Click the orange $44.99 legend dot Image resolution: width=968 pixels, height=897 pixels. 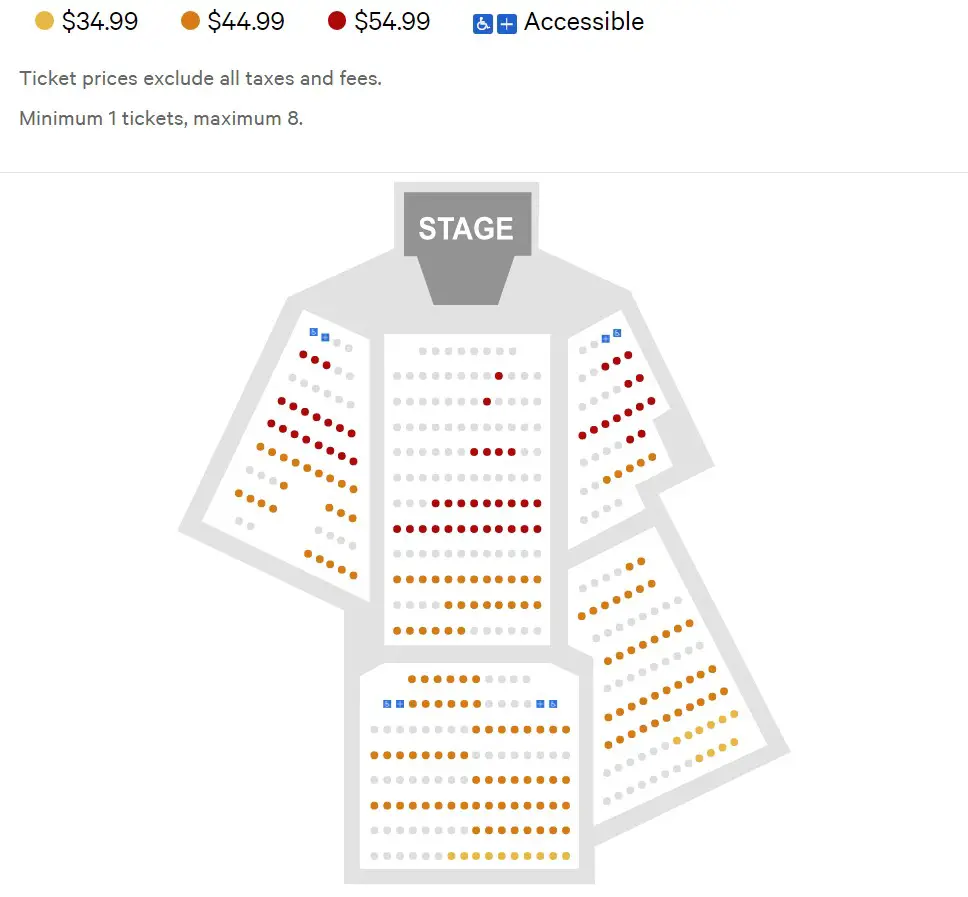tap(190, 21)
